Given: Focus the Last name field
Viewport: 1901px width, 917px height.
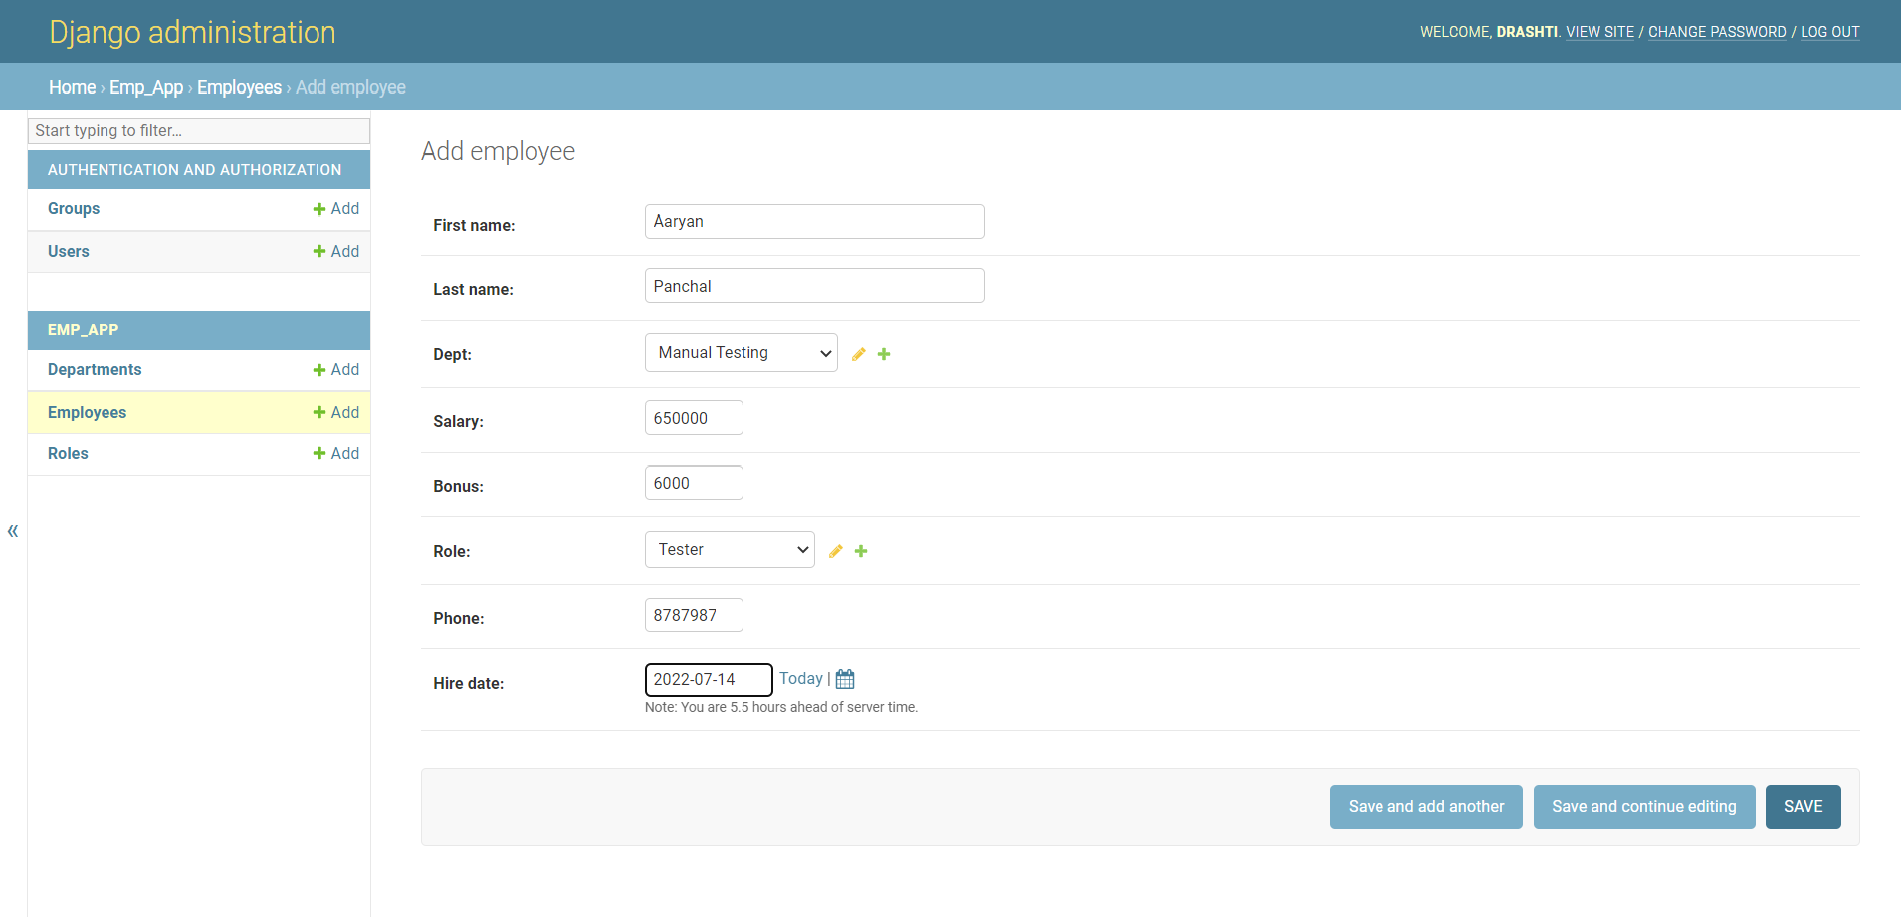Looking at the screenshot, I should pos(815,286).
